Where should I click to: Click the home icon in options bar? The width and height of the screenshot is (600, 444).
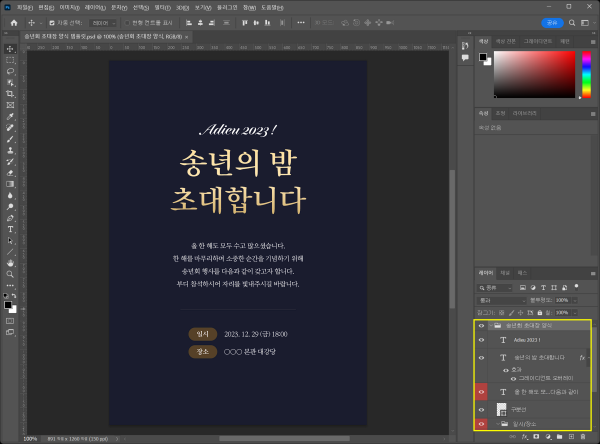pyautogui.click(x=13, y=21)
